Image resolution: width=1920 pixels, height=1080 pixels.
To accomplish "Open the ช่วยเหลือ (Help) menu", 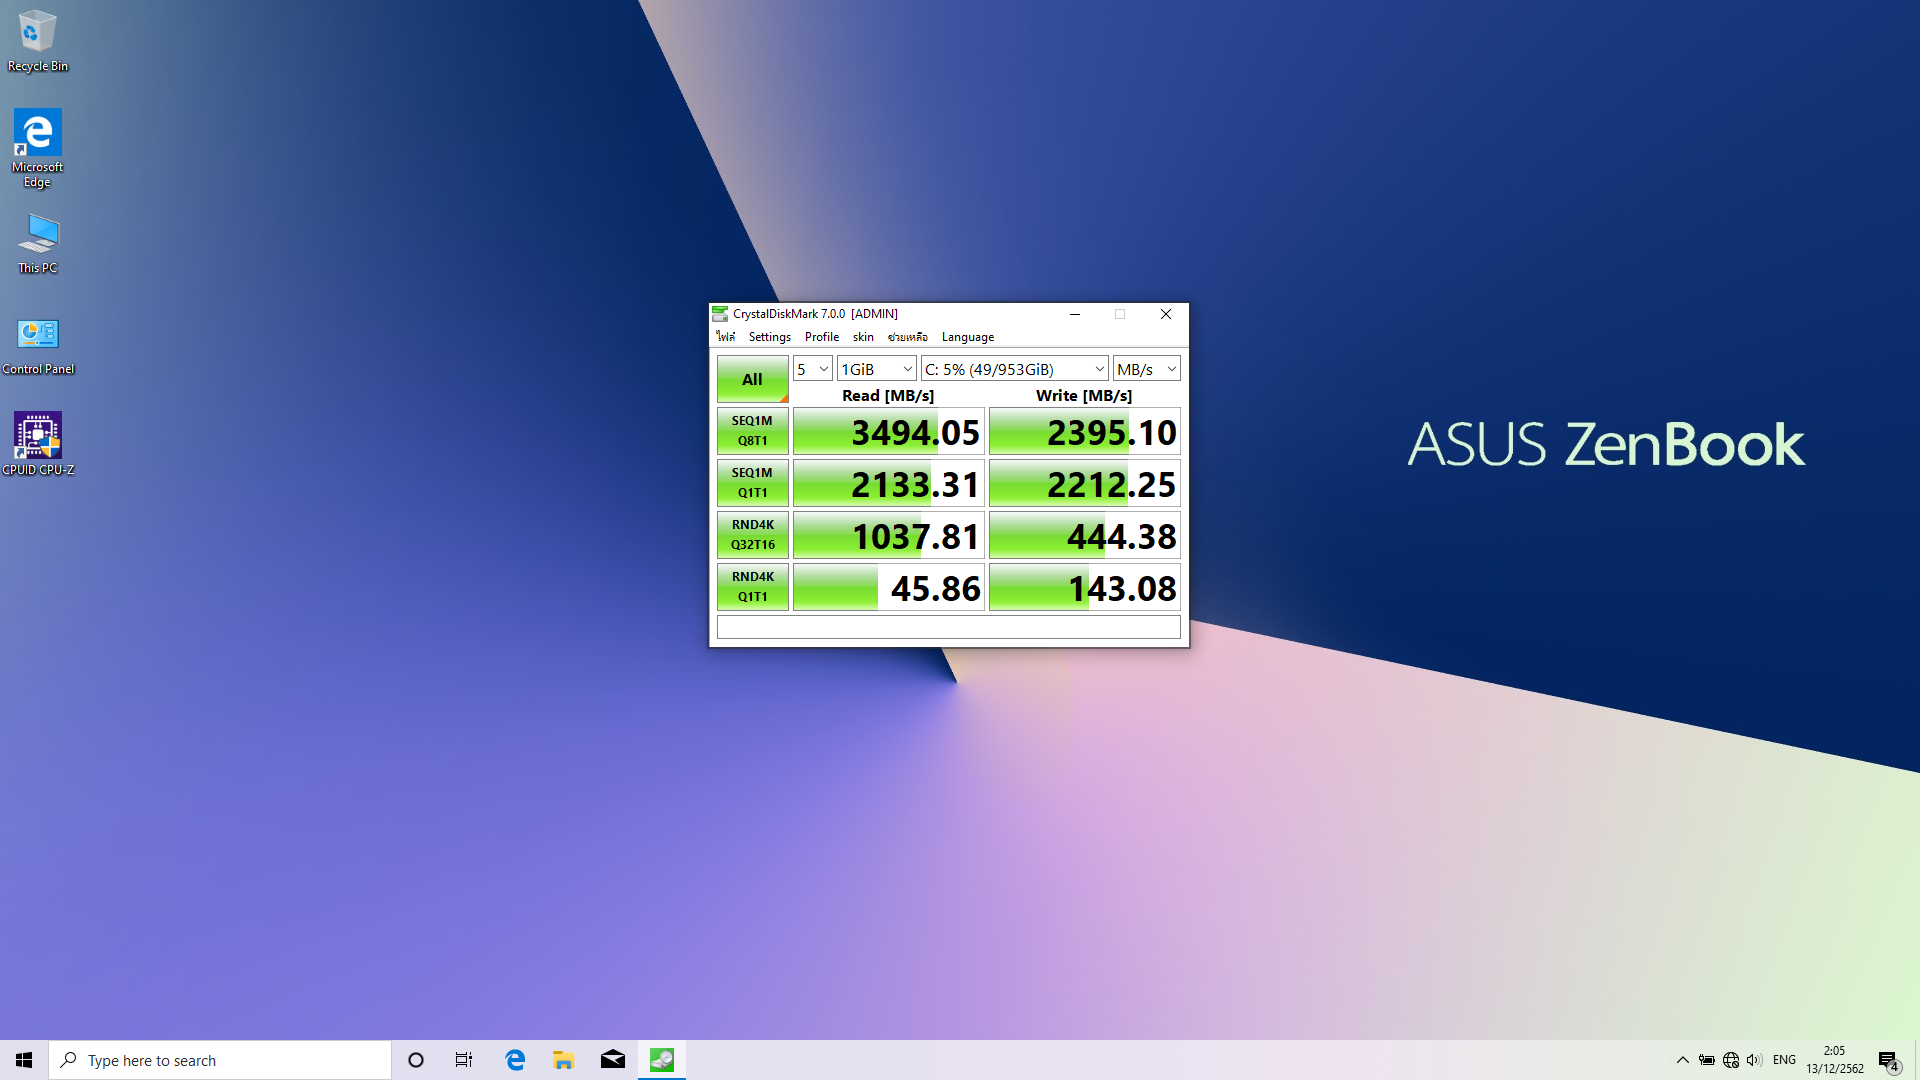I will [x=908, y=337].
